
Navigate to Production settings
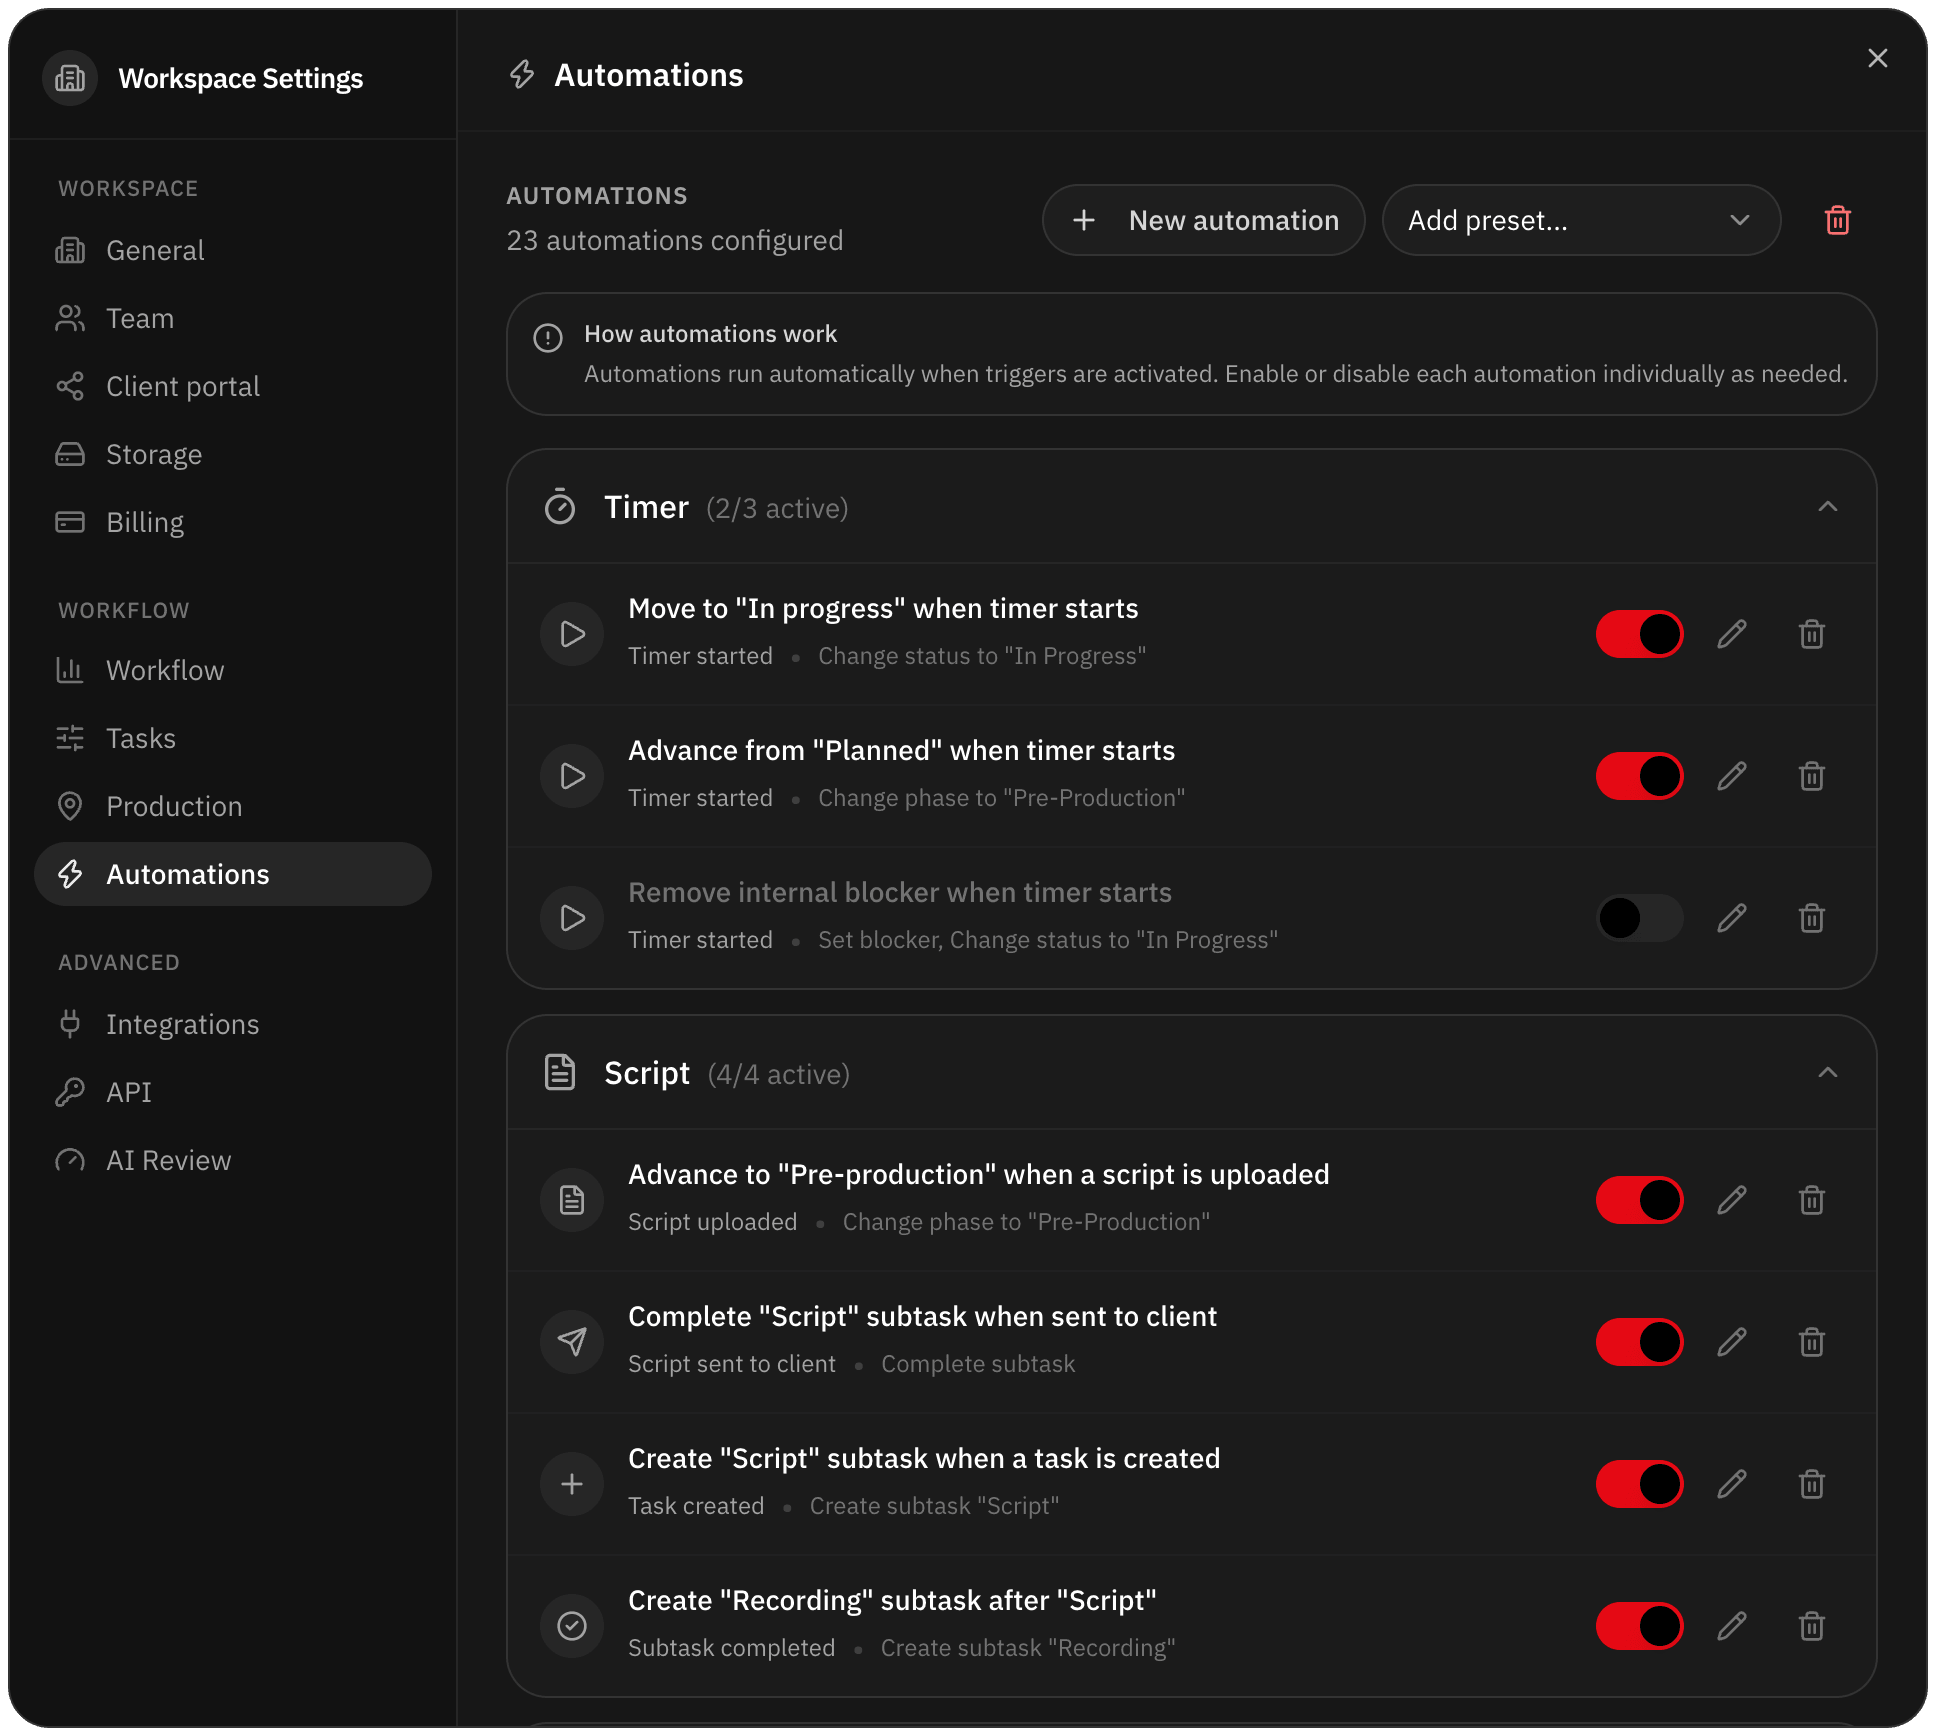coord(233,806)
